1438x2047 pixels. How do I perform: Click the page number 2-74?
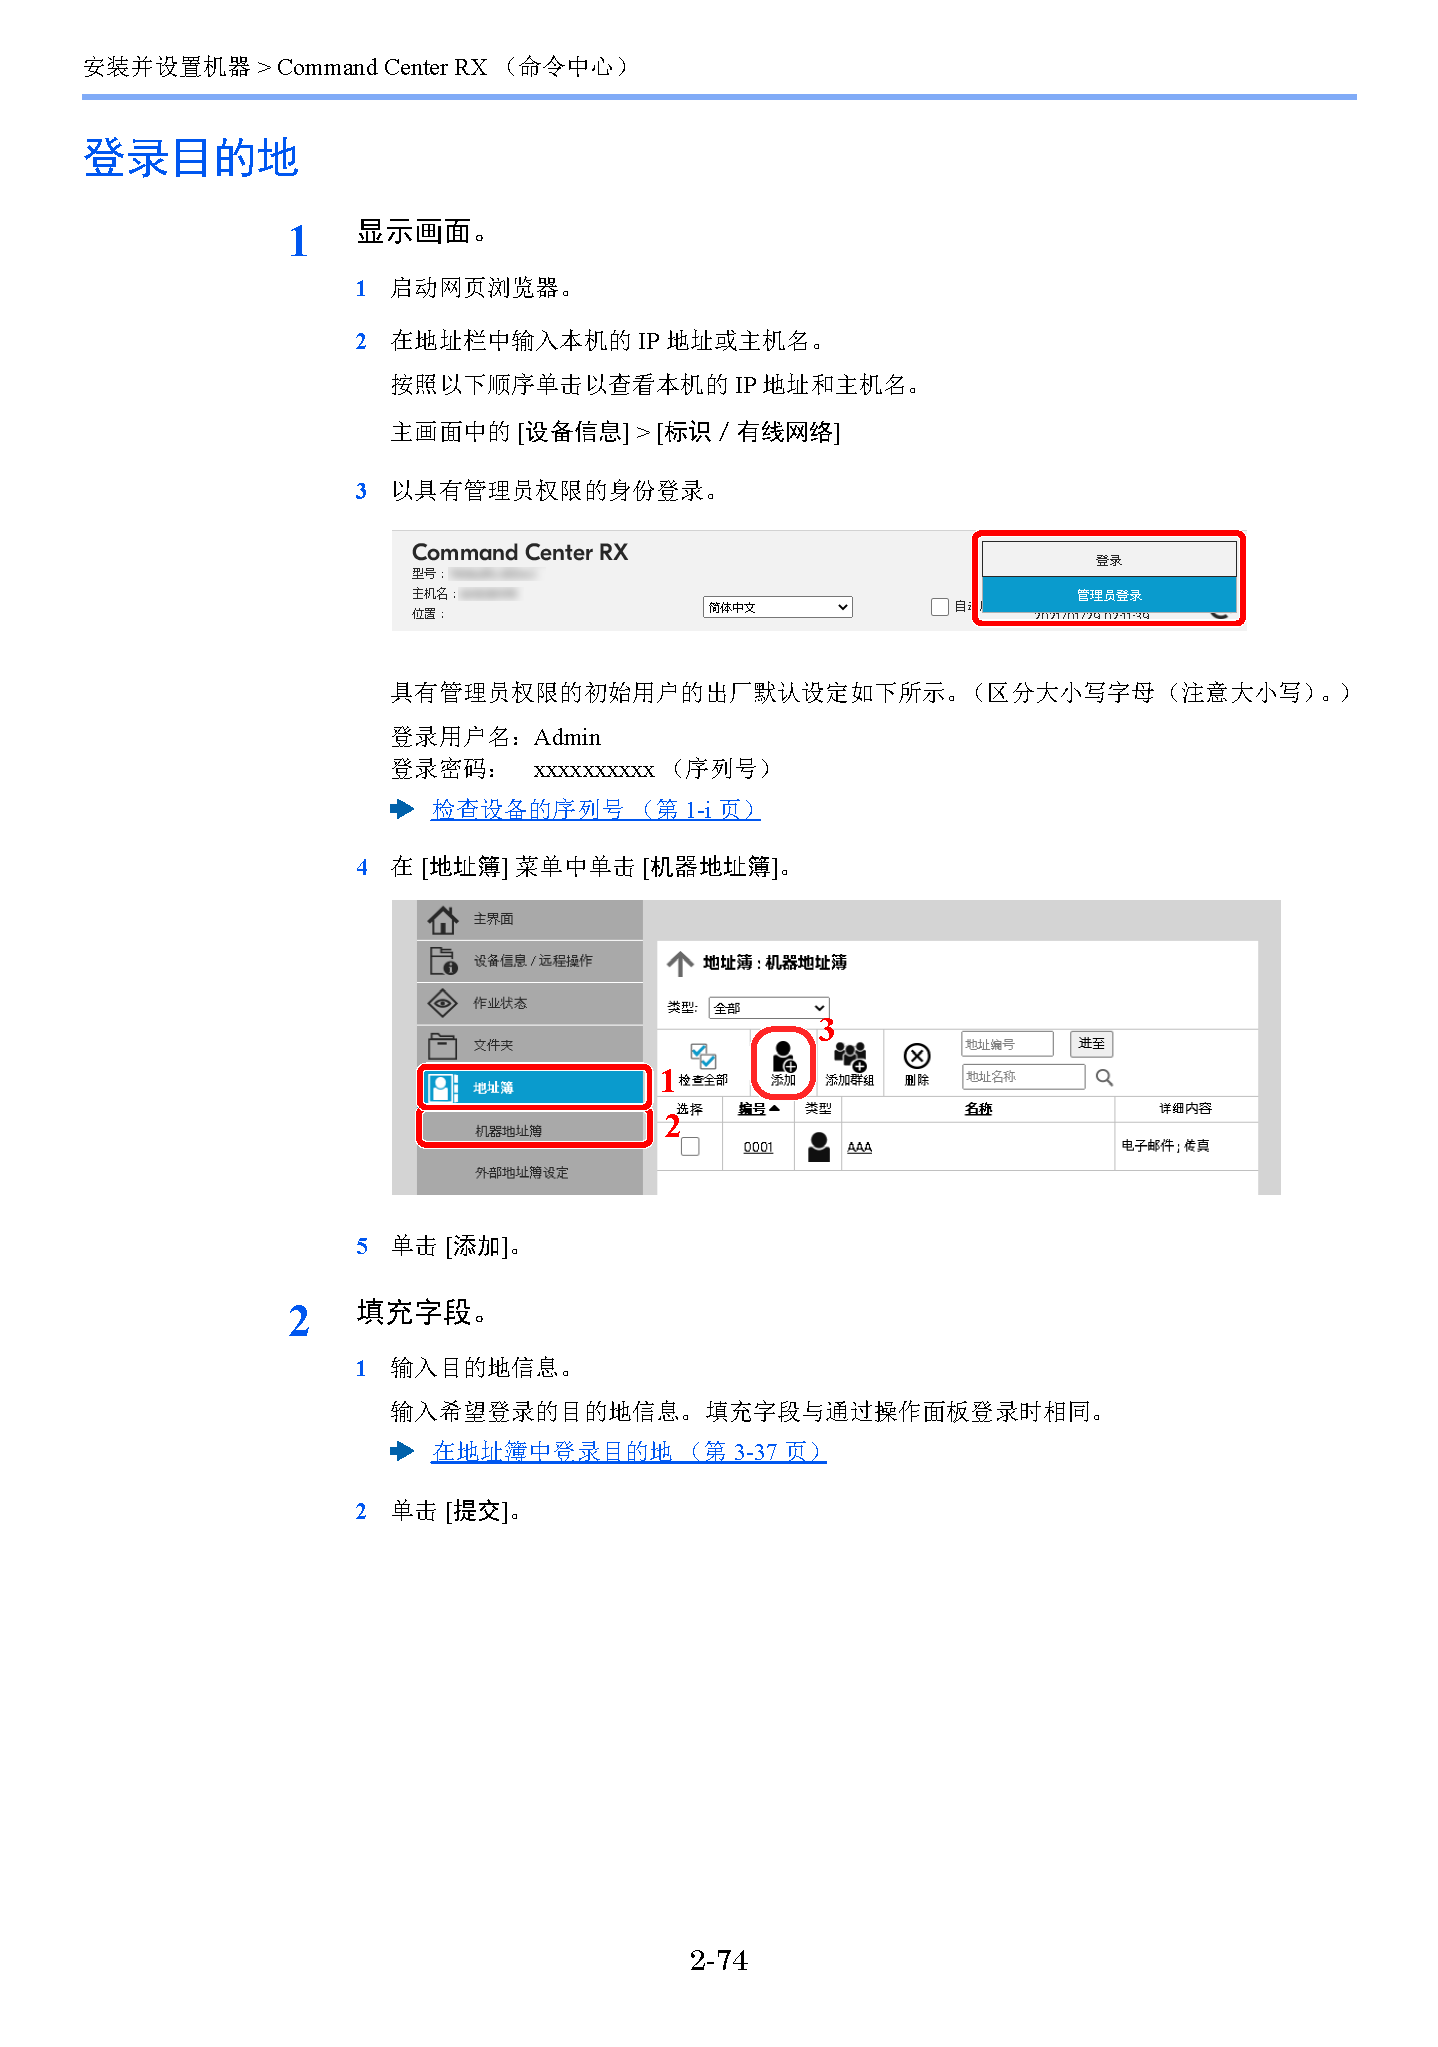(x=719, y=1960)
